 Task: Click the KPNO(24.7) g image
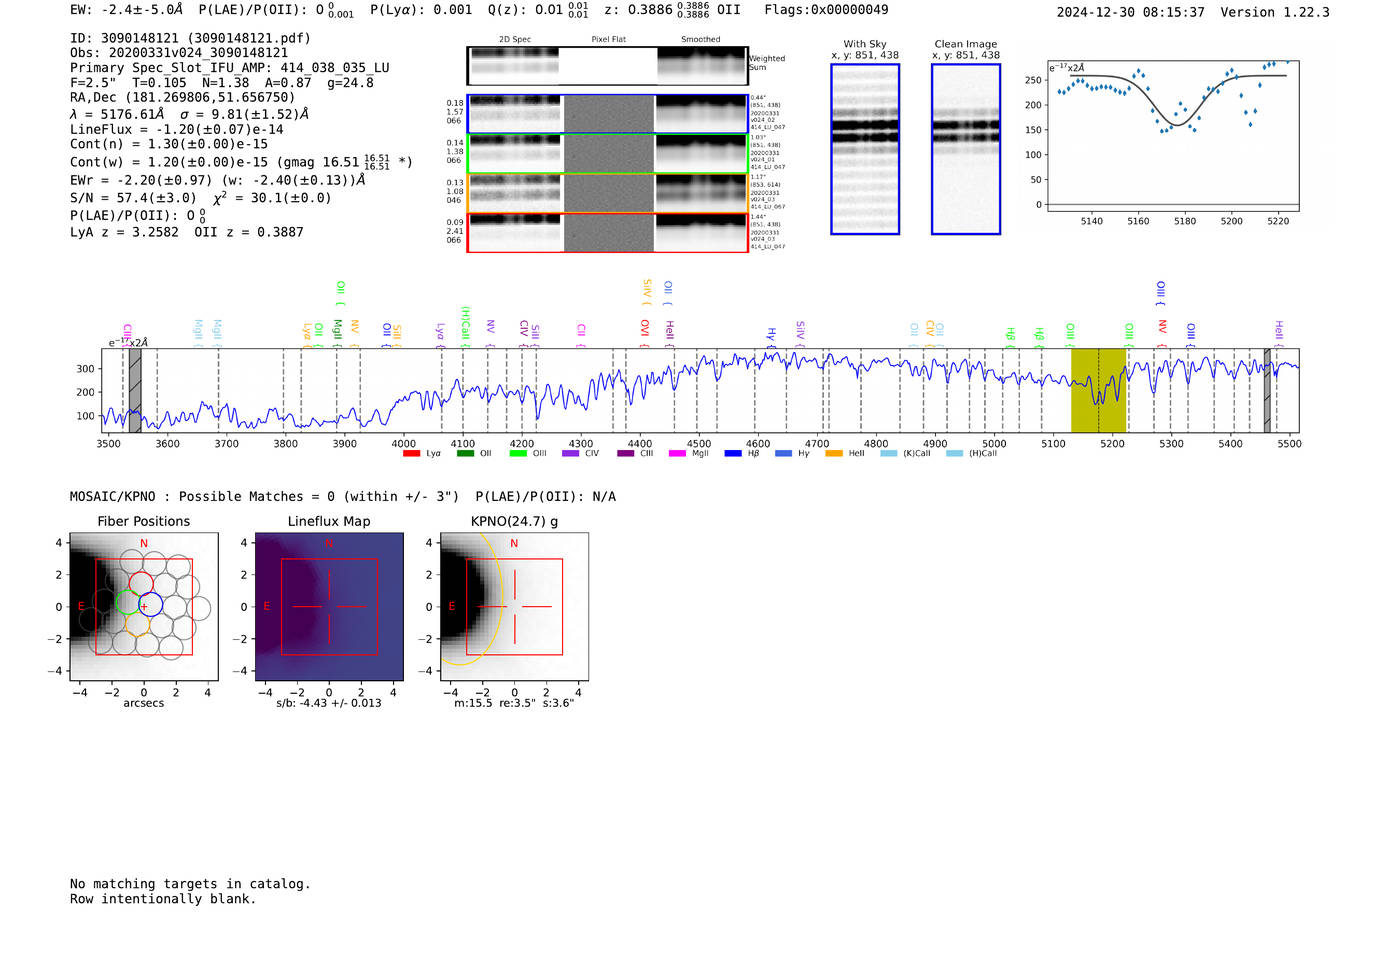point(514,607)
